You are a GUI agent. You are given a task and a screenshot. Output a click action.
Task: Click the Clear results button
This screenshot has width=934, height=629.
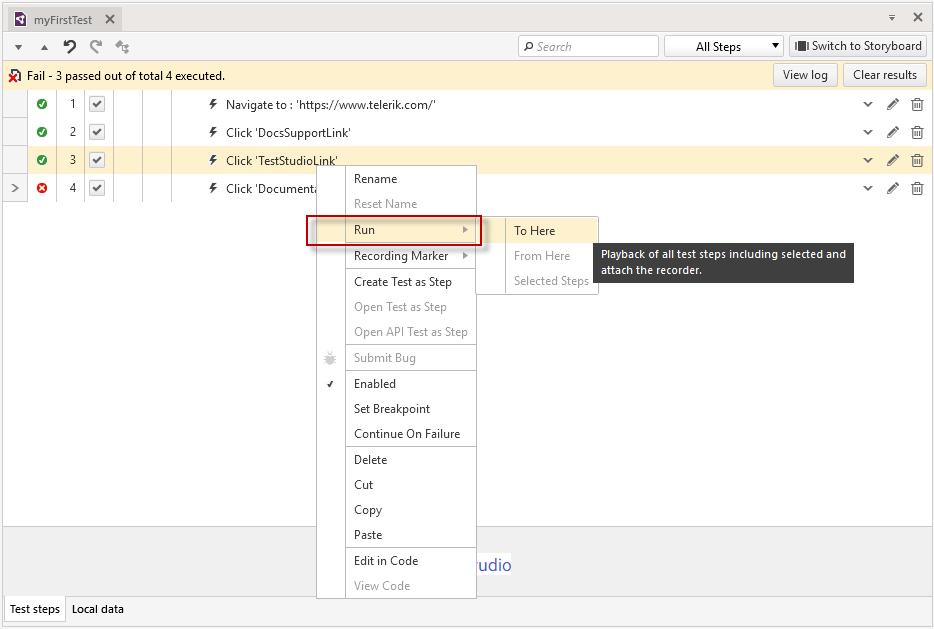(x=884, y=75)
